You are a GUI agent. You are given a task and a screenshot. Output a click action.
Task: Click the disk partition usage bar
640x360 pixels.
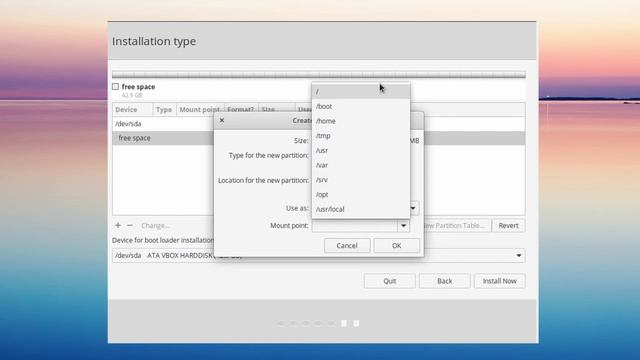319,74
